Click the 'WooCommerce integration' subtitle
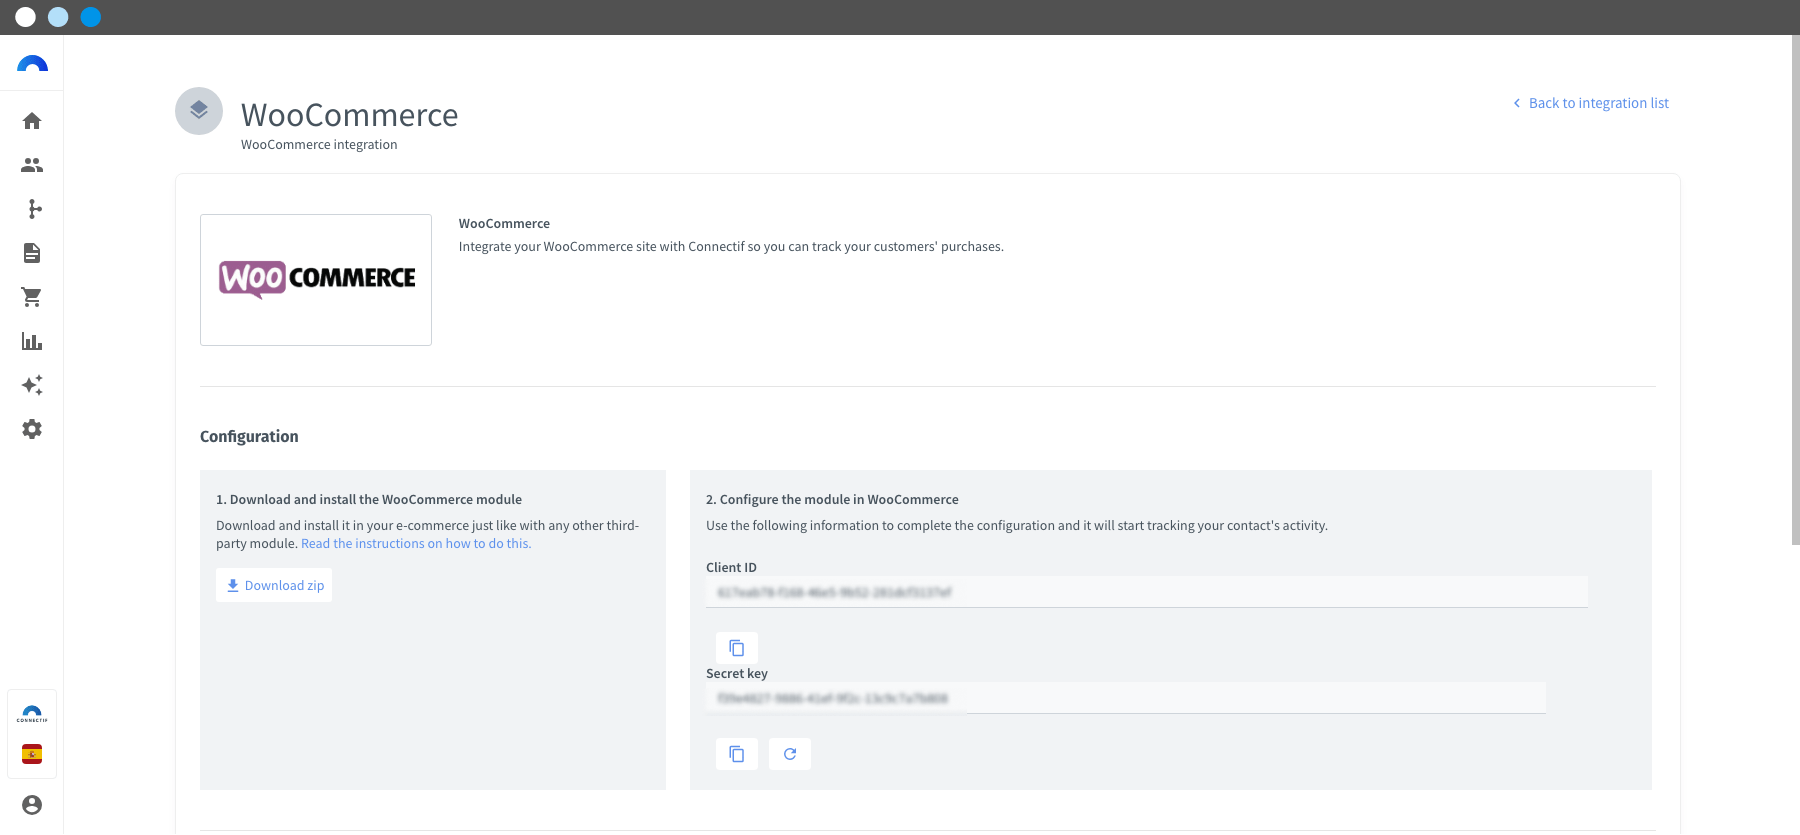Viewport: 1800px width, 835px height. click(x=319, y=145)
